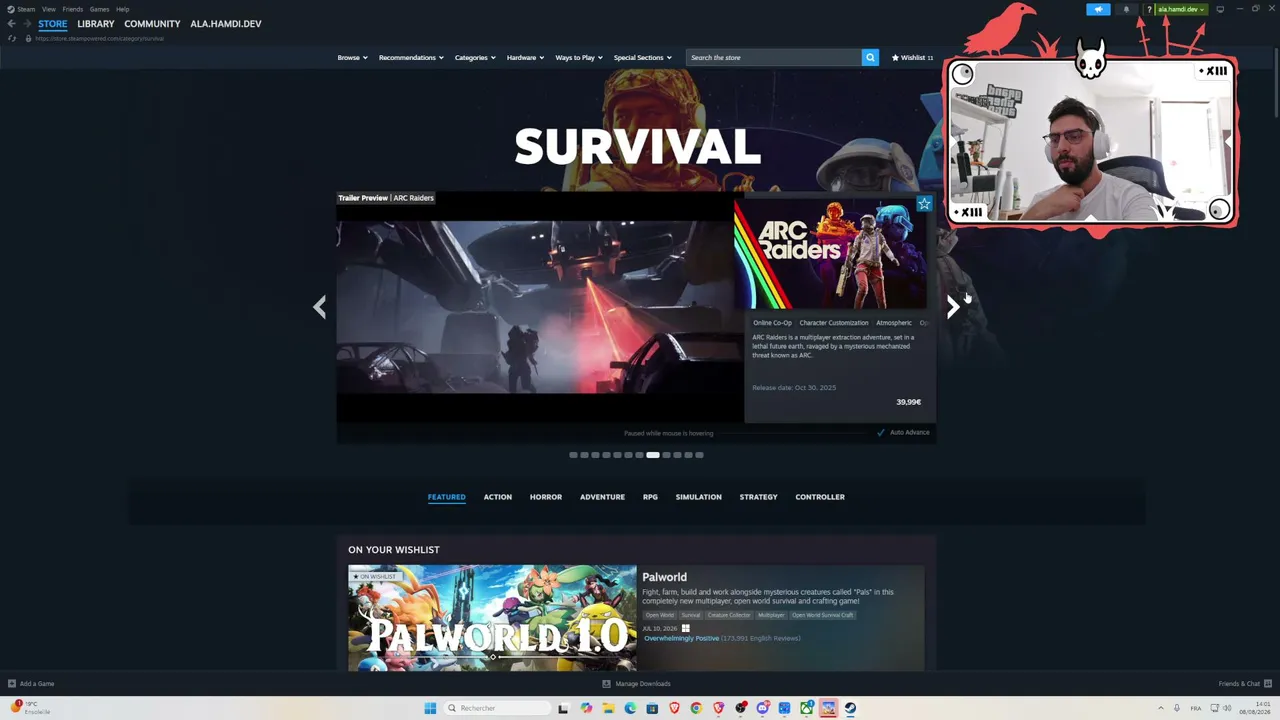Open the Friends menu
The height and width of the screenshot is (720, 1280).
(72, 9)
